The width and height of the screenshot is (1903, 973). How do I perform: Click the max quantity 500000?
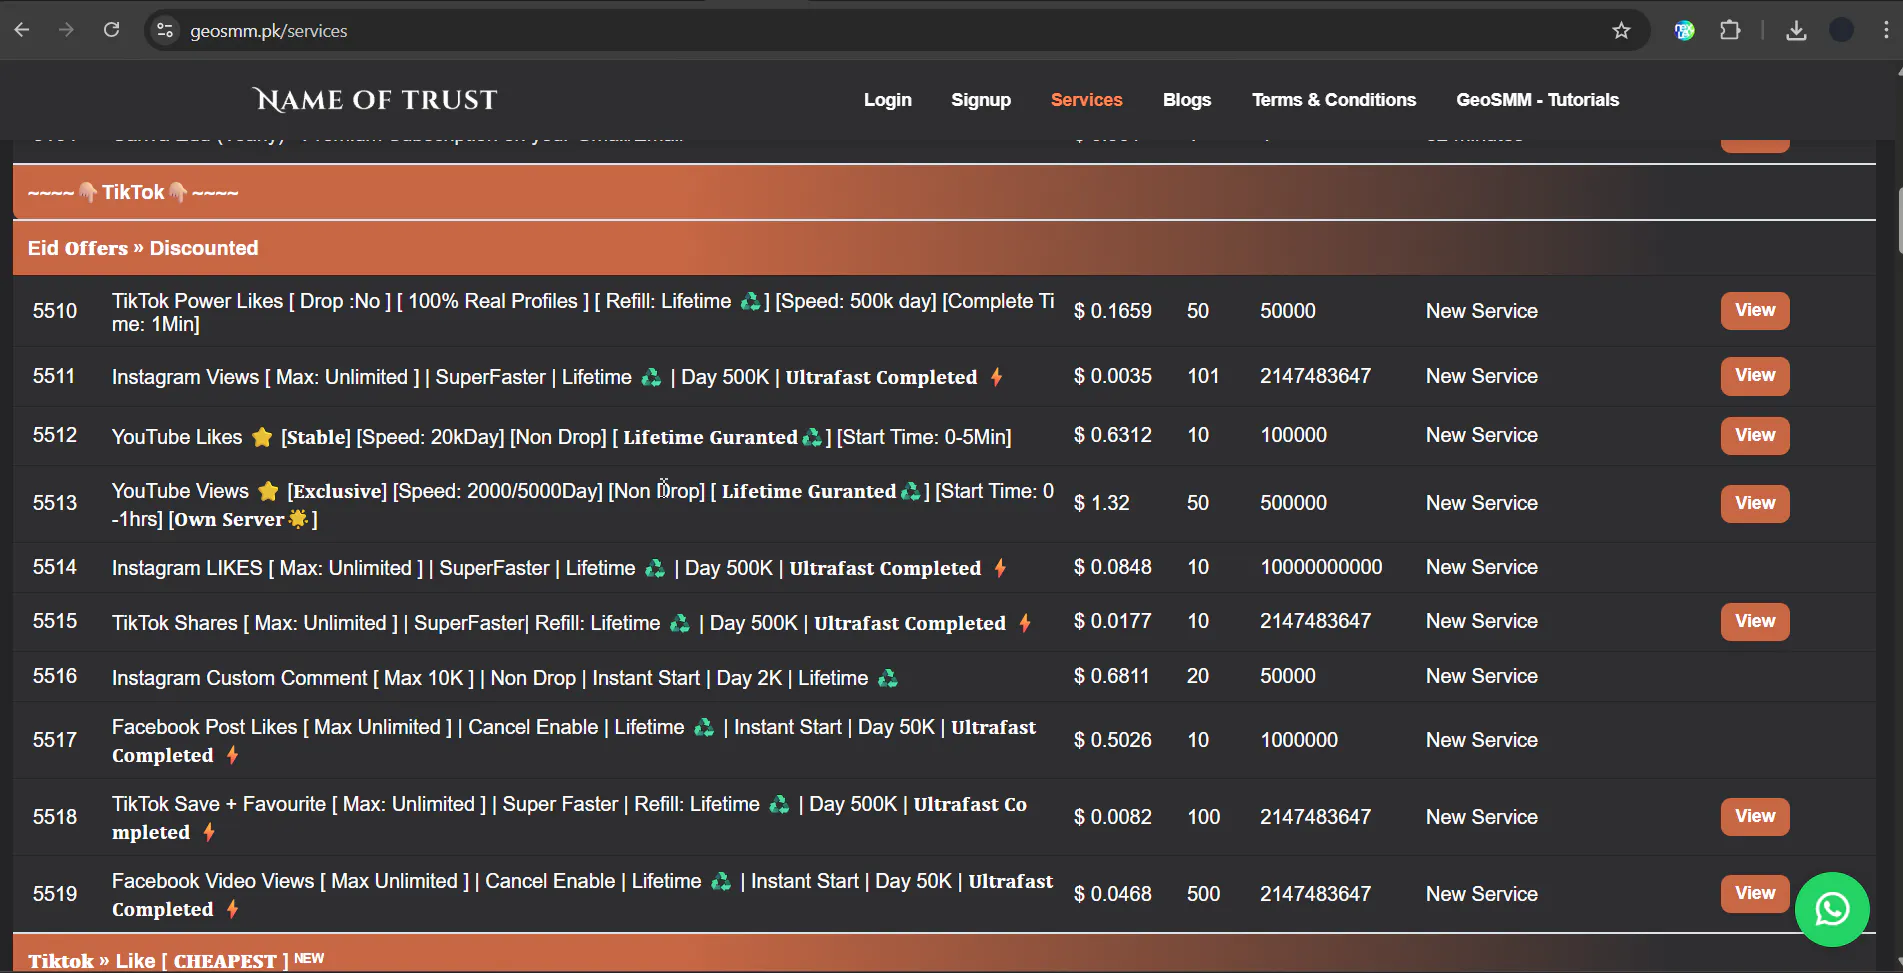1293,503
